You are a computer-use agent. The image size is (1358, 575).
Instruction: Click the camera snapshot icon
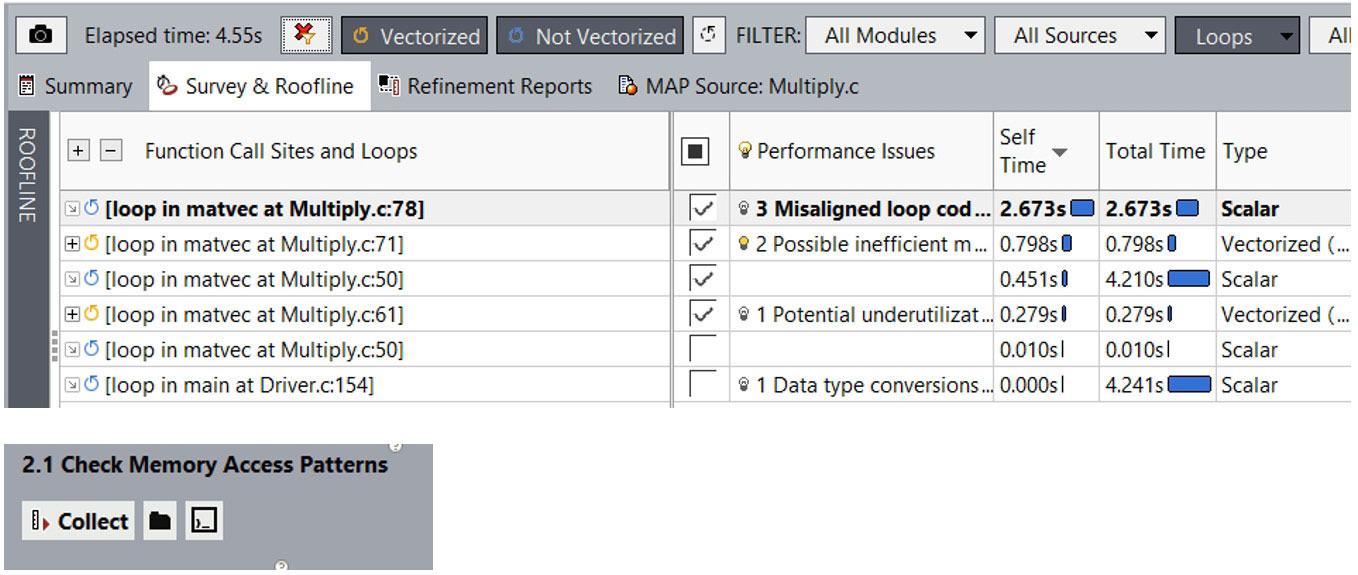coord(41,36)
